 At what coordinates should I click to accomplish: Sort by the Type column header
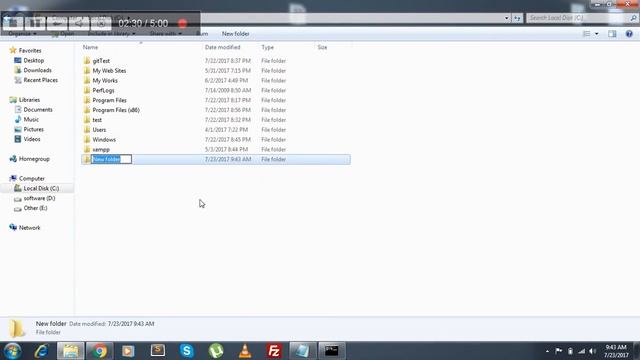(x=267, y=47)
